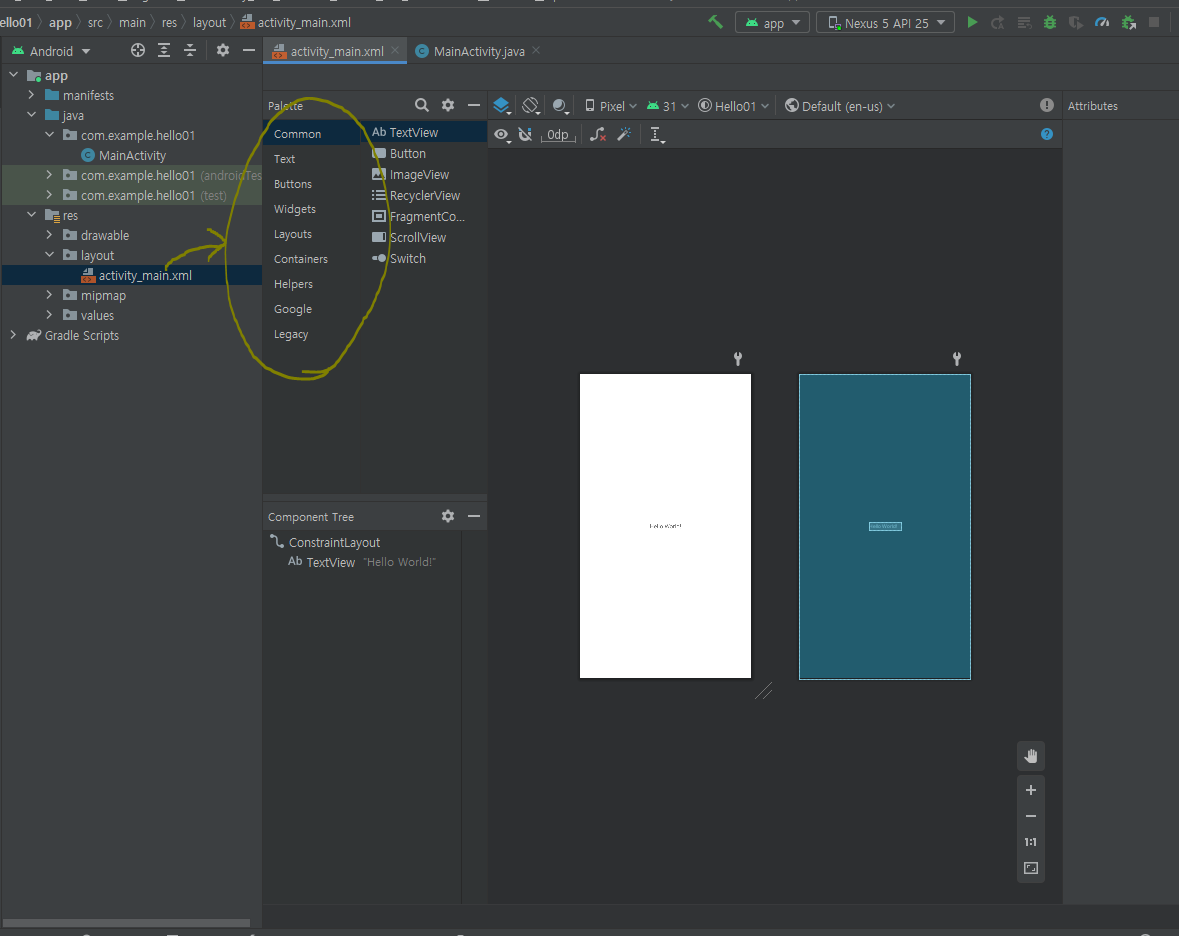This screenshot has width=1179, height=936.
Task: Collapse all nodes in project panel
Action: [x=190, y=50]
